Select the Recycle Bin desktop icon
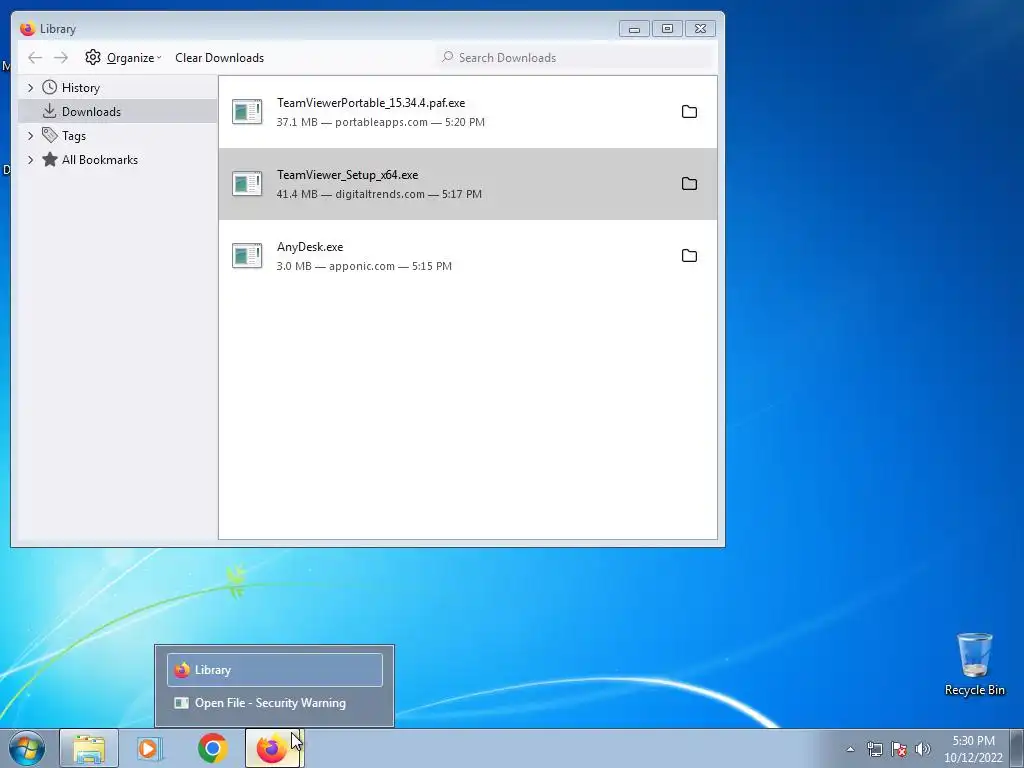1024x768 pixels. pos(974,664)
